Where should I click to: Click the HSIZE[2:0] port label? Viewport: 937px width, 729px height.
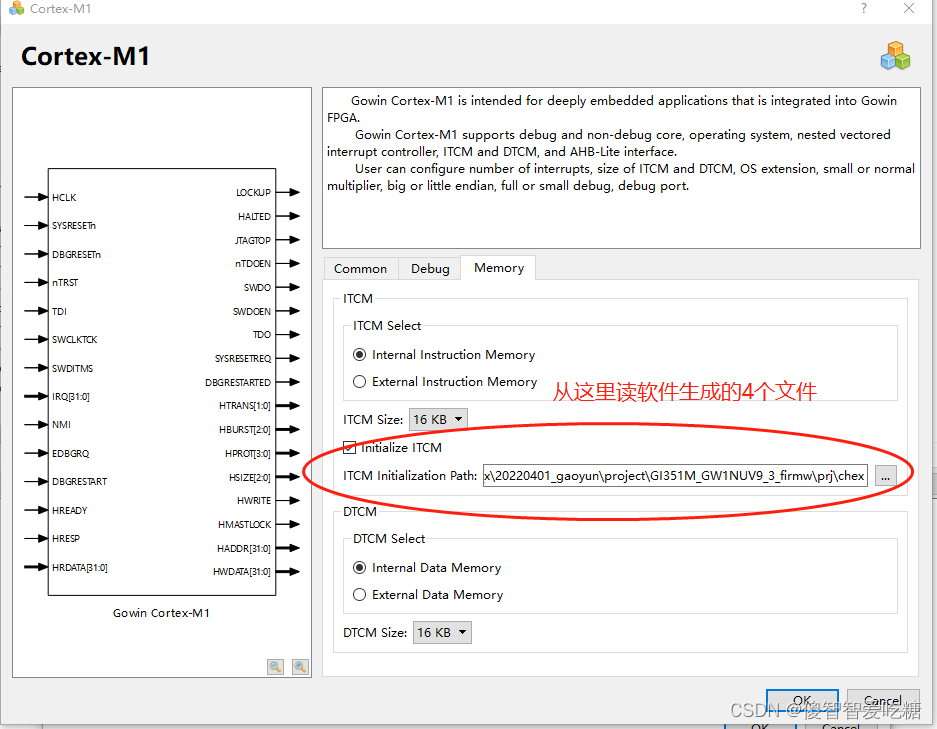tap(250, 477)
